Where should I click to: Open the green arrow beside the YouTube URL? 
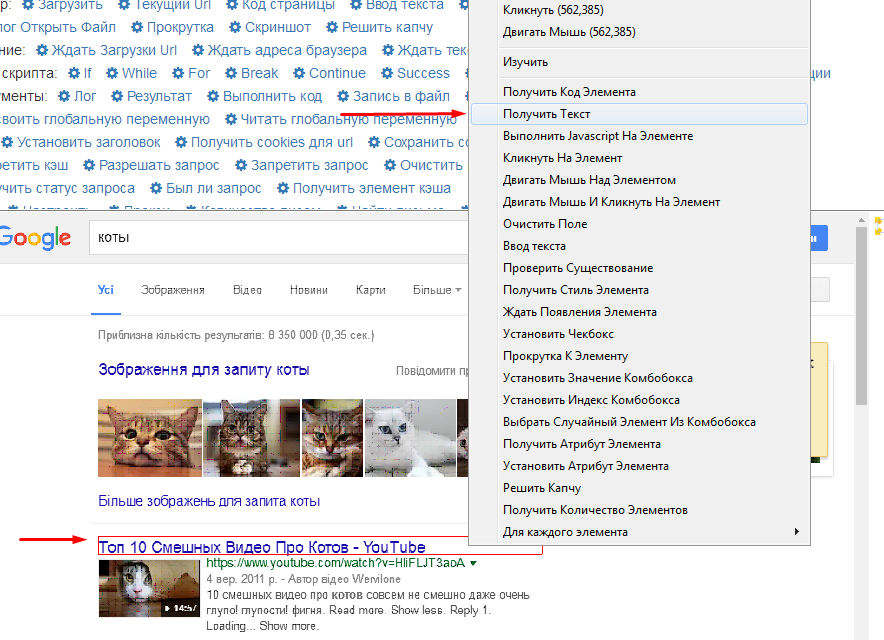coord(473,563)
